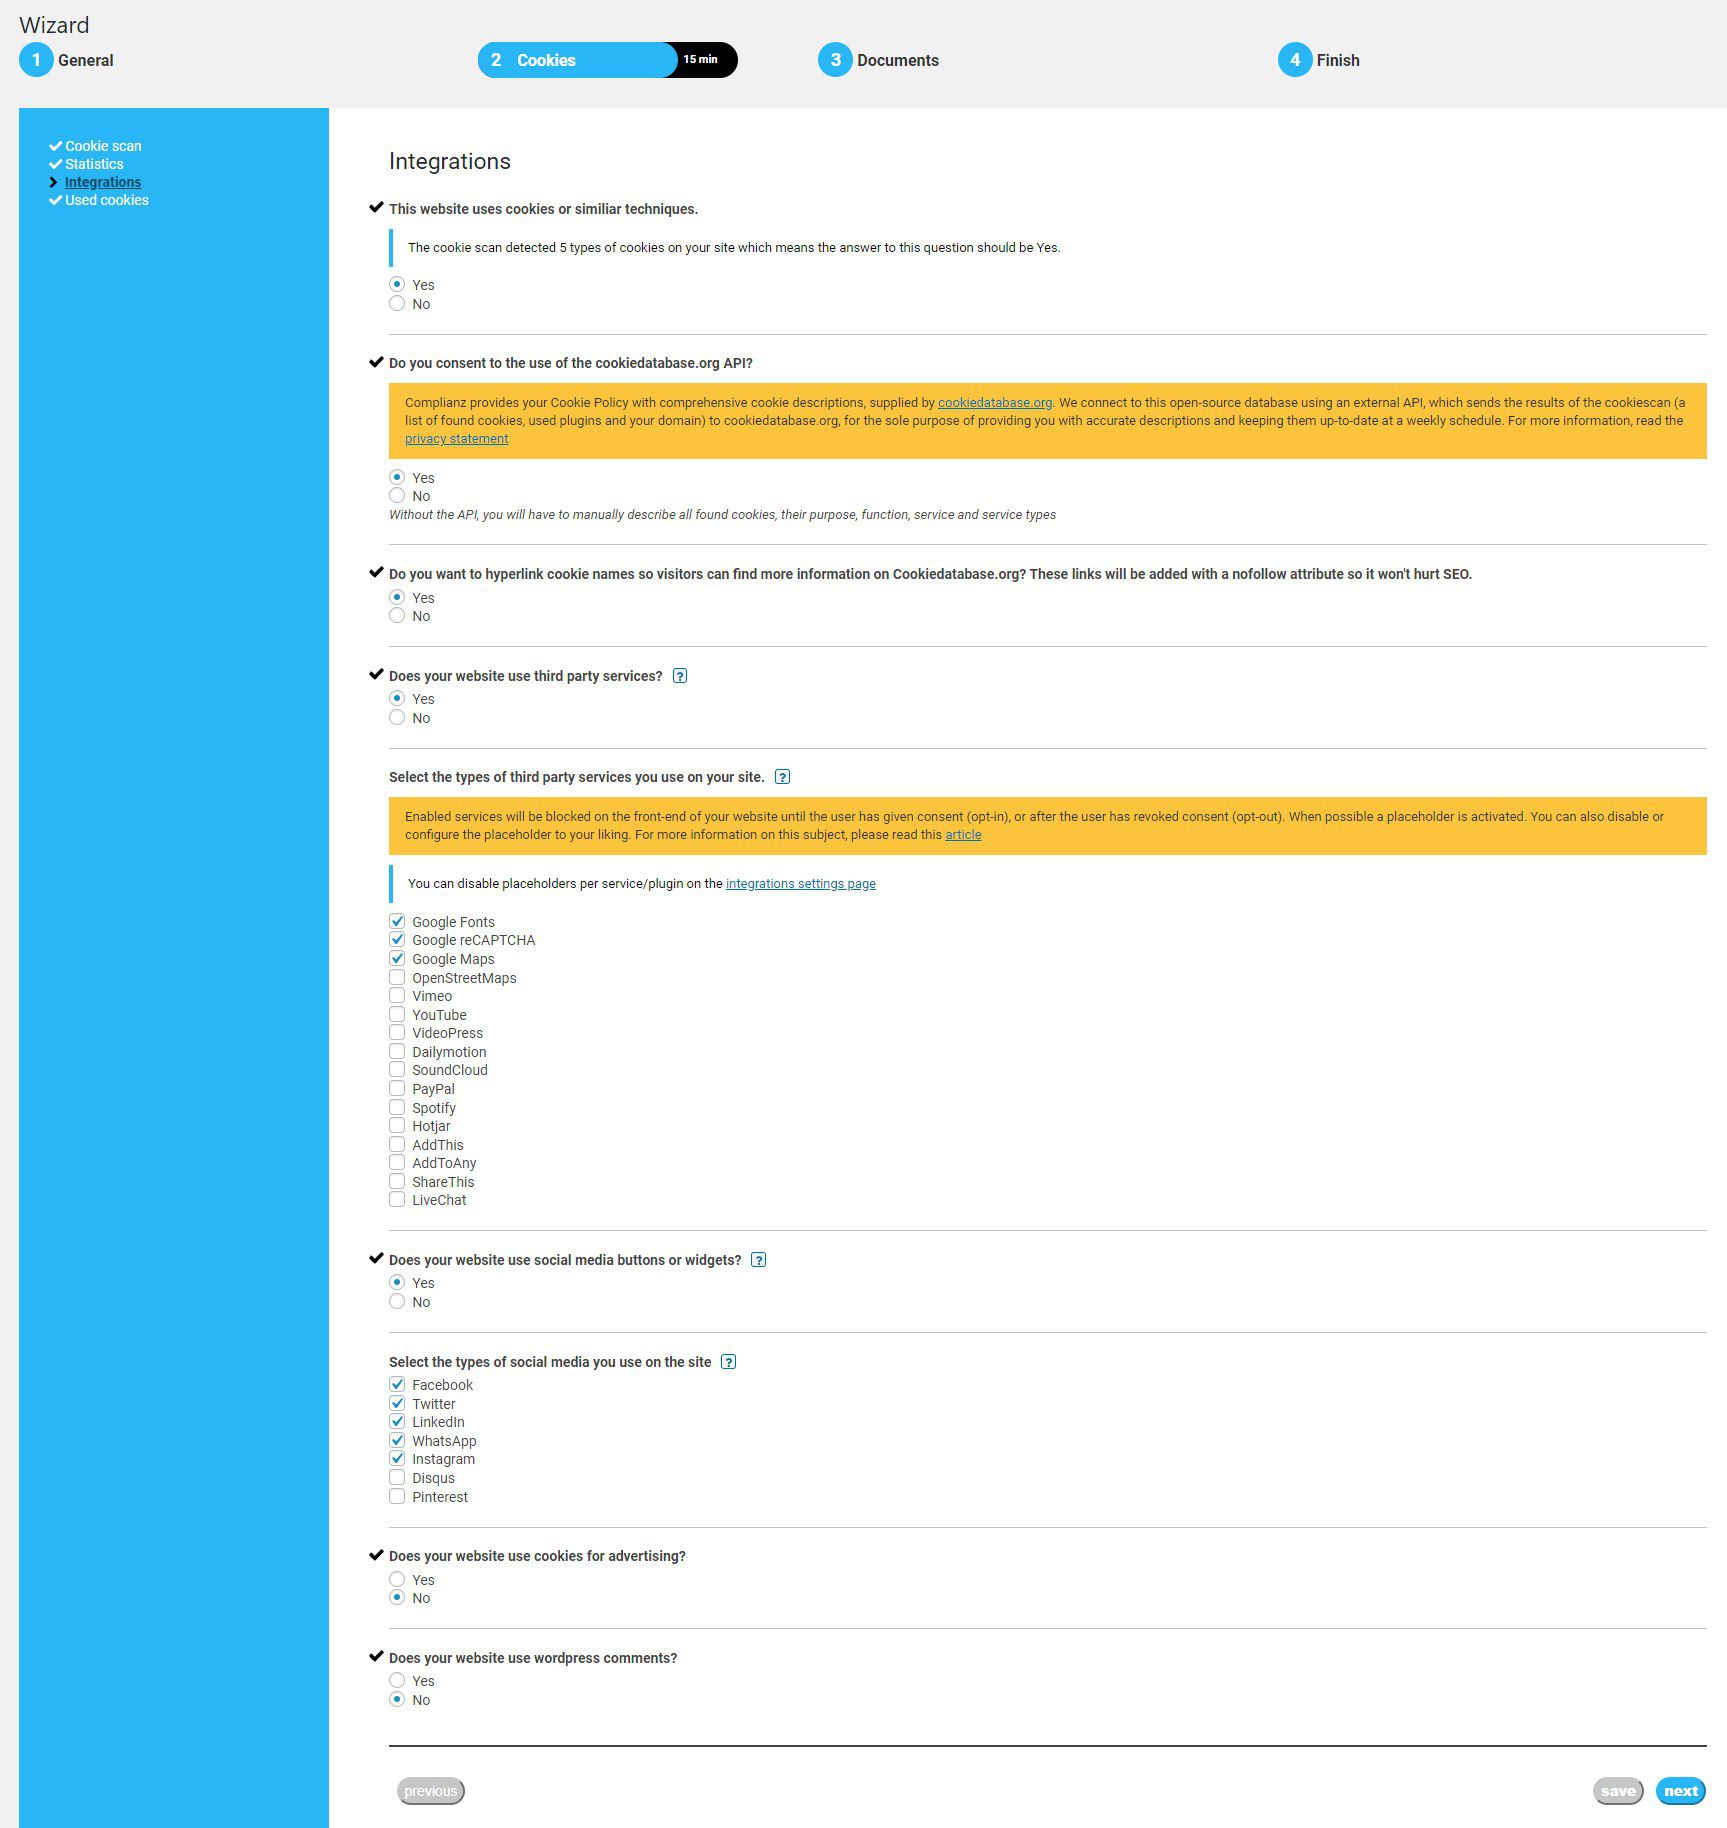Select No for social media buttons

(397, 1301)
